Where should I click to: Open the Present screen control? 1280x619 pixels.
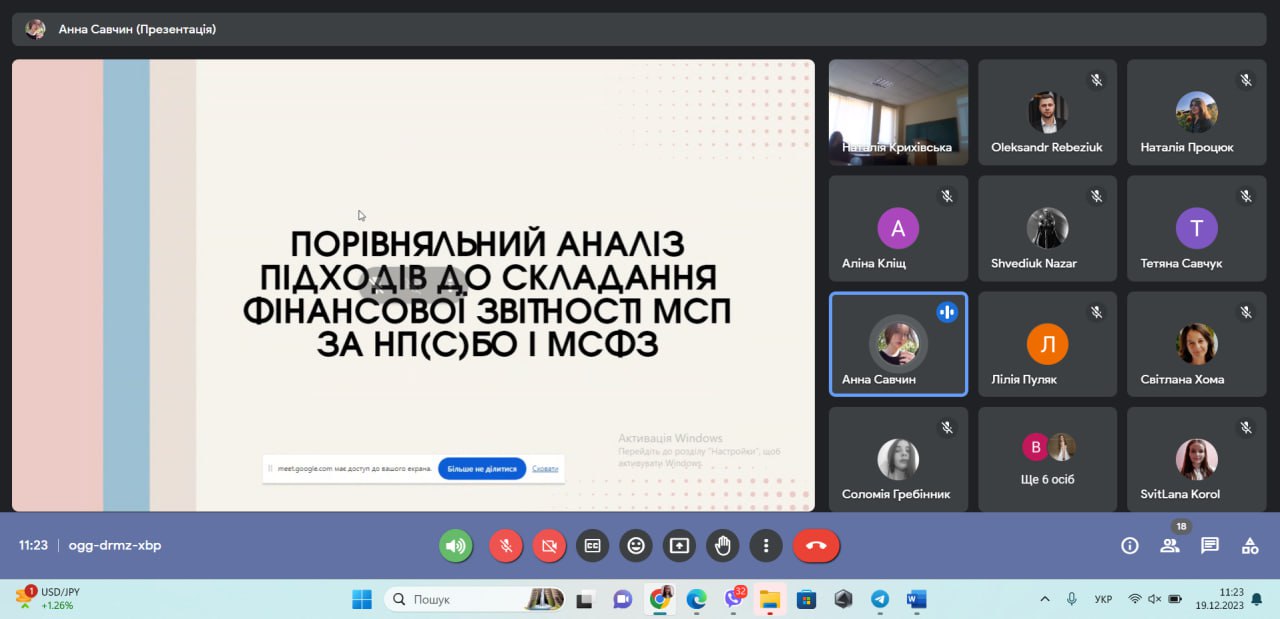(x=679, y=546)
